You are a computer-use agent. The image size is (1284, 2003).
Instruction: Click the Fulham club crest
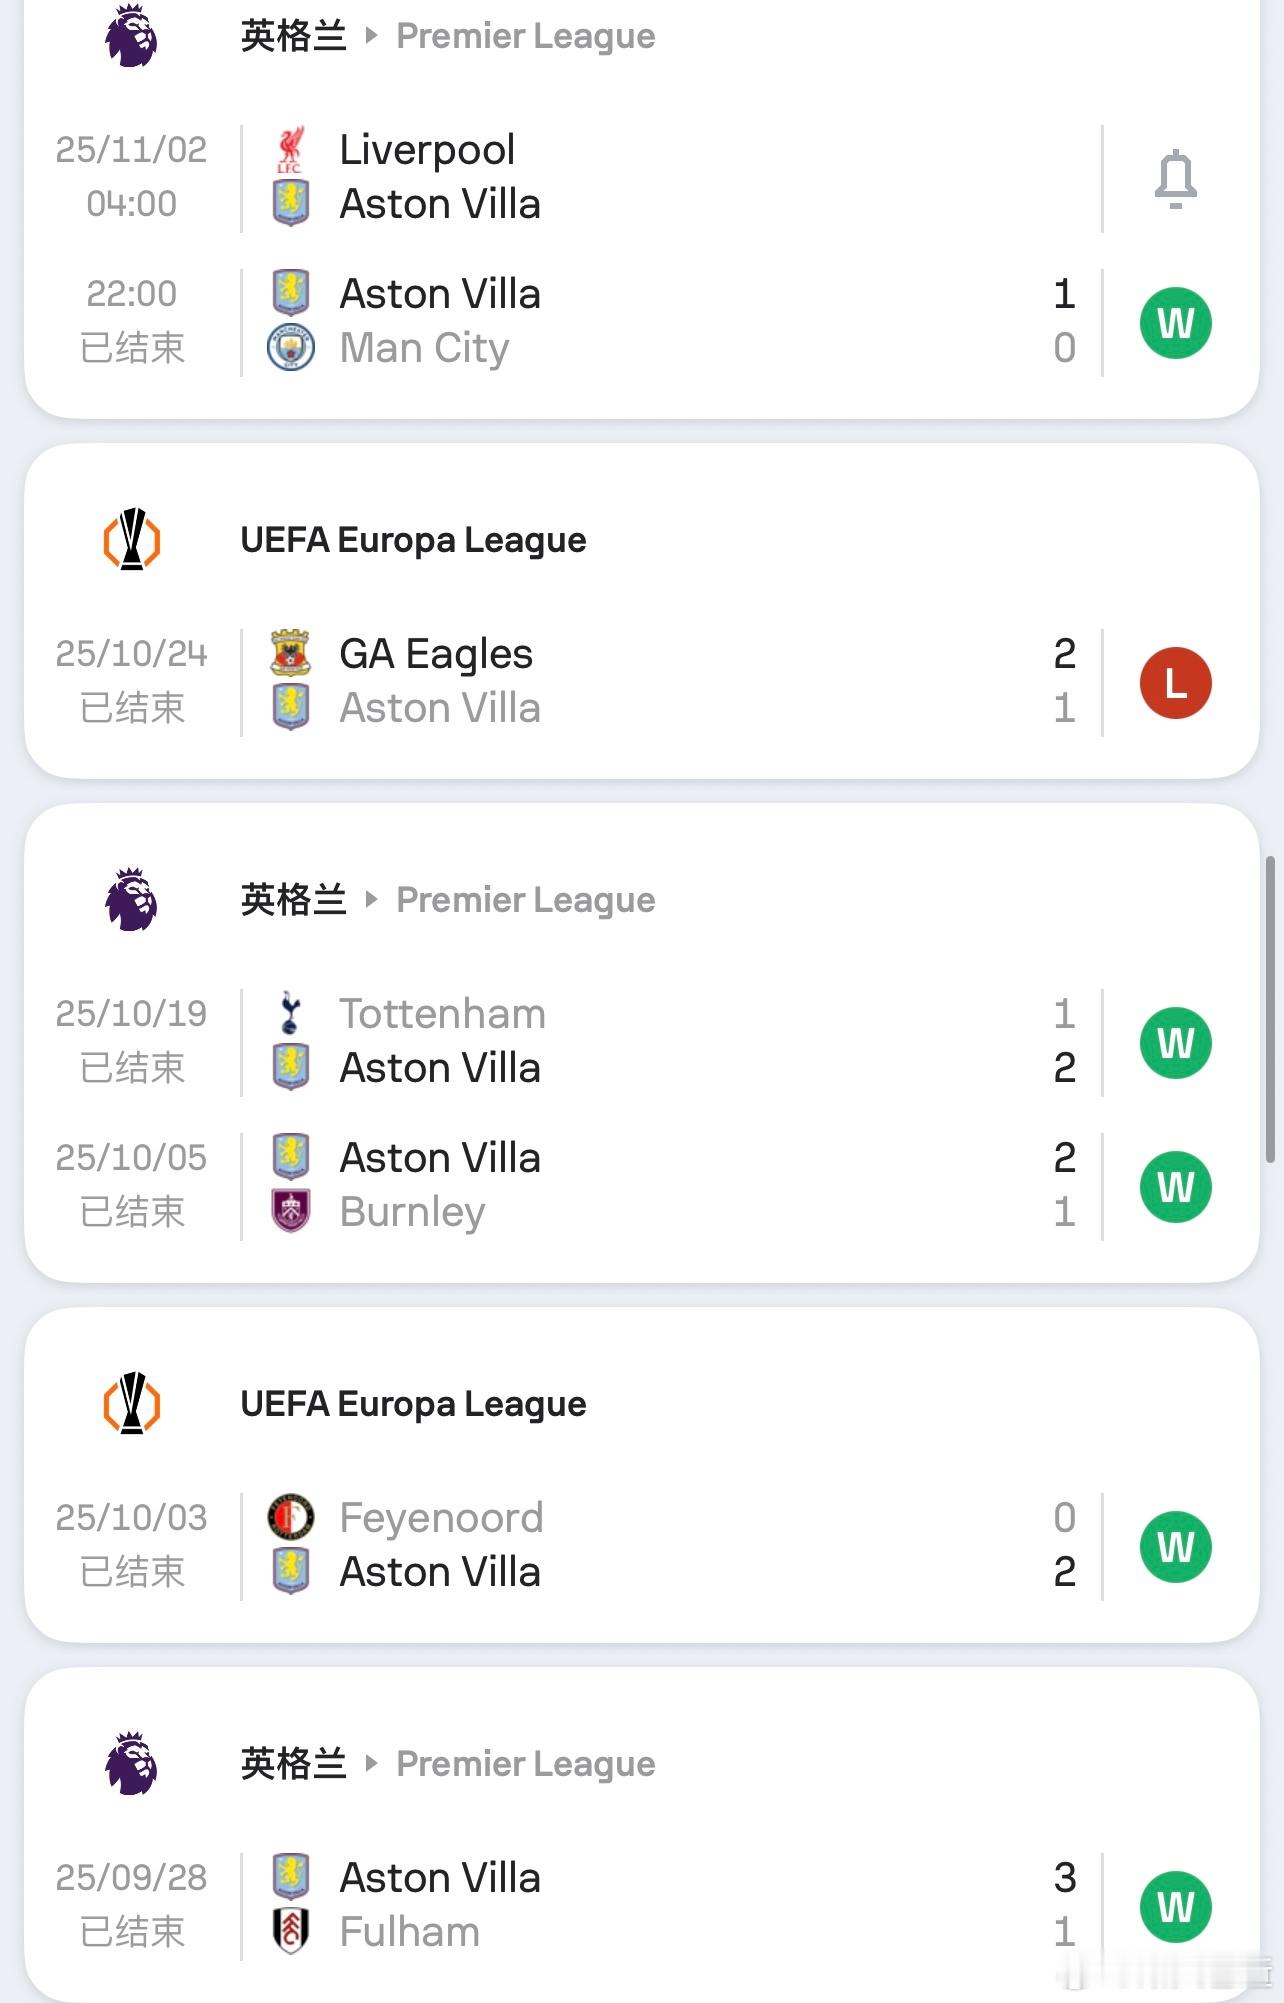[x=290, y=1931]
